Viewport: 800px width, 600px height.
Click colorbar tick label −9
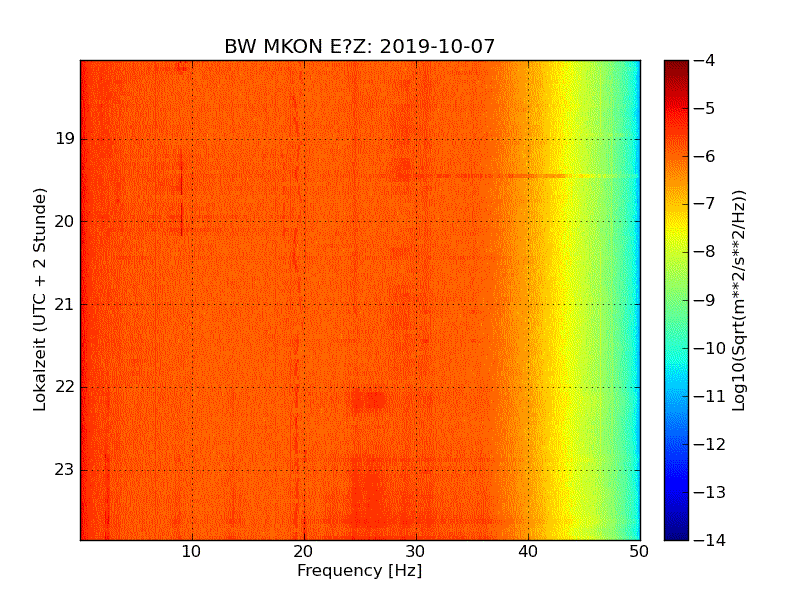pyautogui.click(x=705, y=300)
